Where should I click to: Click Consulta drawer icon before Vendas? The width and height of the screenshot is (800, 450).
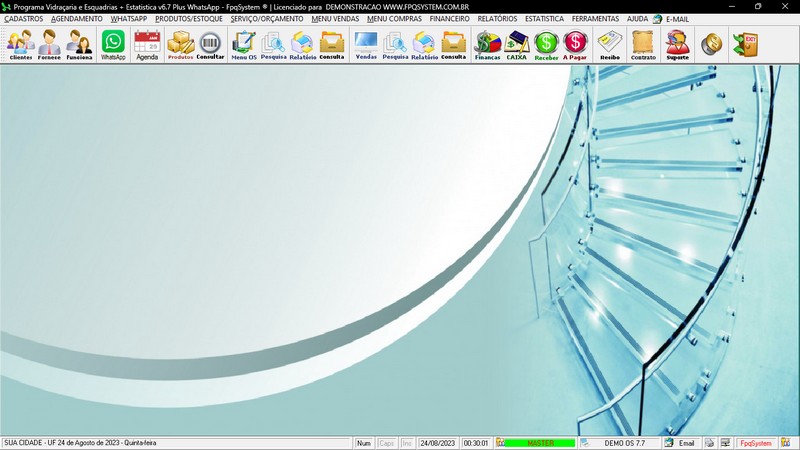pyautogui.click(x=332, y=45)
